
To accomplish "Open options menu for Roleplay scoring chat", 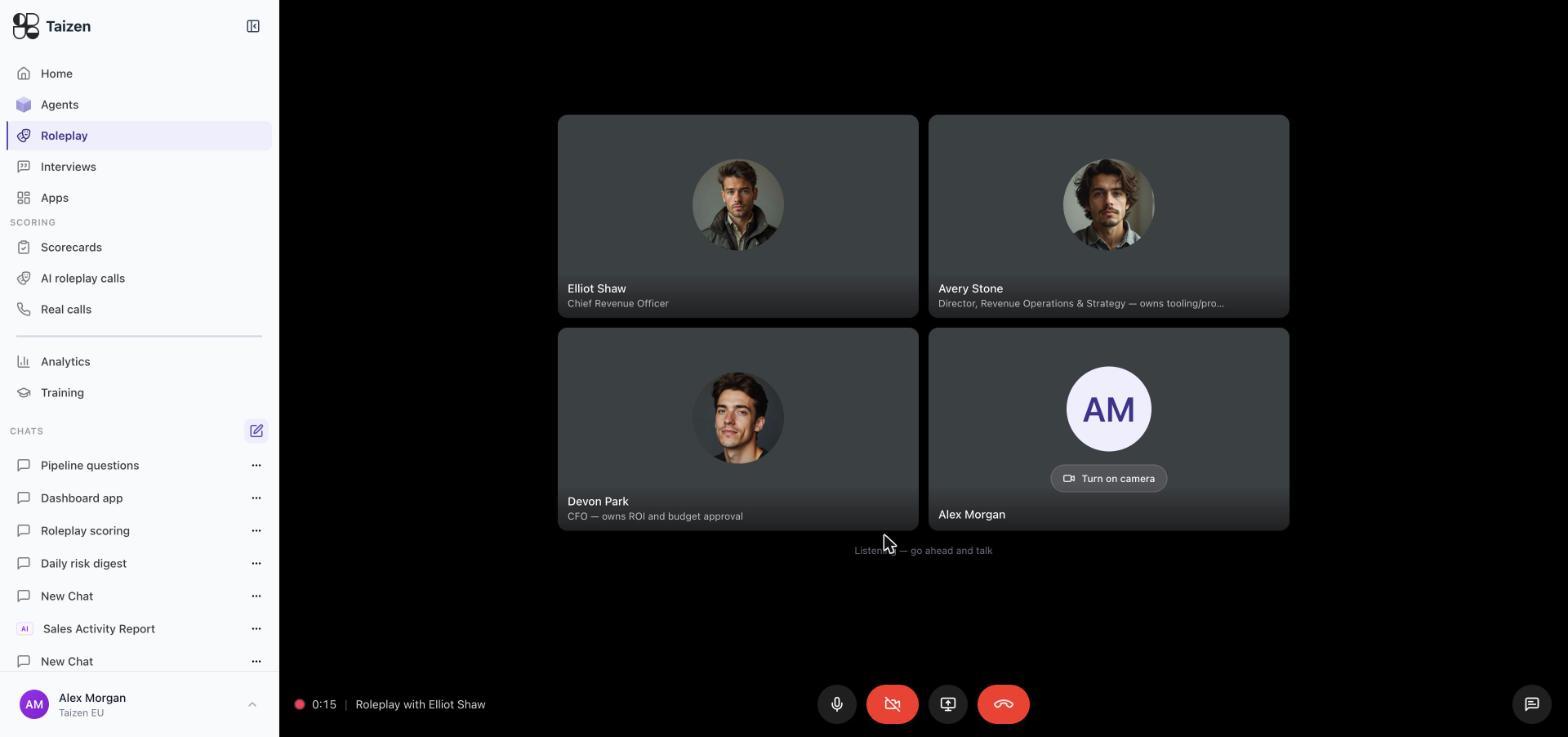I will [x=256, y=531].
